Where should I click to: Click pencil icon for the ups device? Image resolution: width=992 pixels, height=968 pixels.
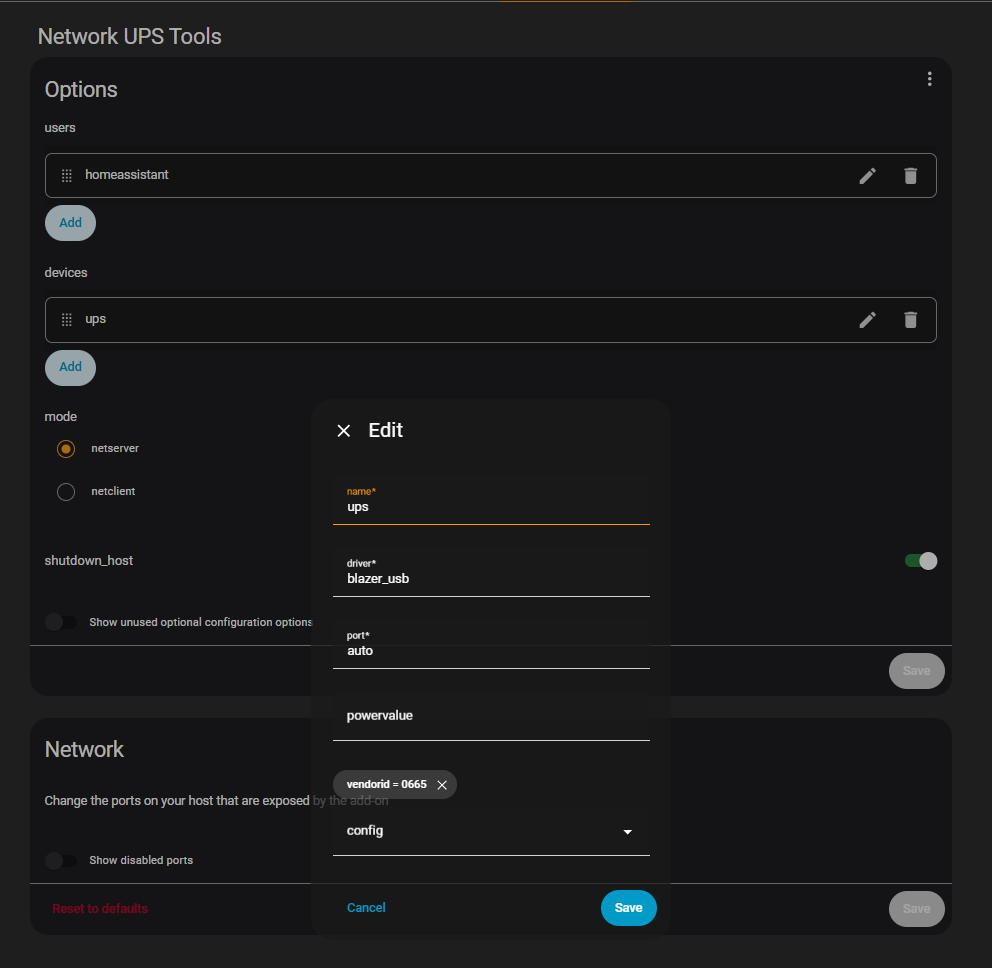click(867, 320)
